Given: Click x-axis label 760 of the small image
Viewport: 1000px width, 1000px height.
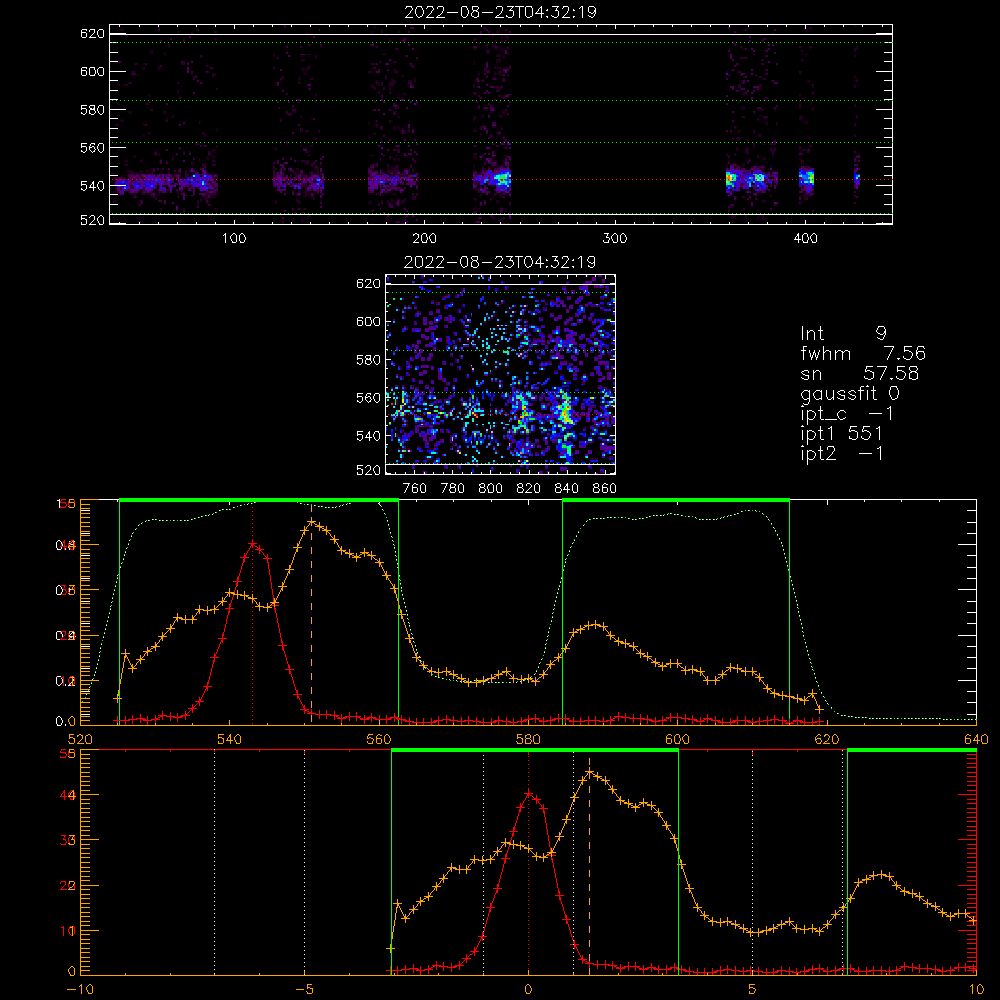Looking at the screenshot, I should coord(415,489).
